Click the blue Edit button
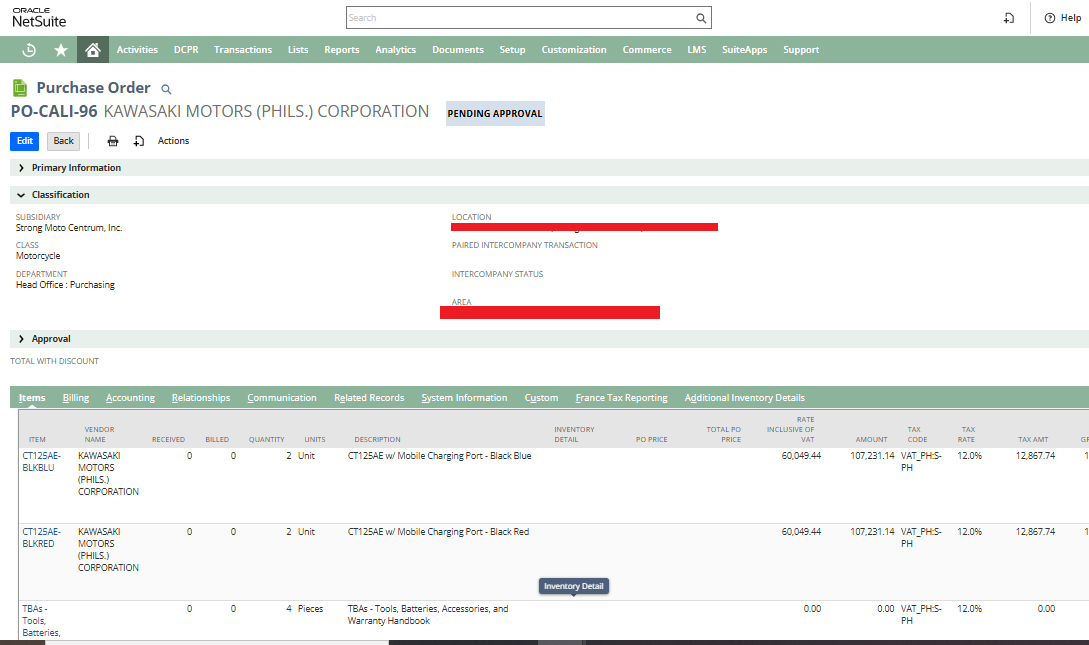The height and width of the screenshot is (645, 1089). pos(24,141)
